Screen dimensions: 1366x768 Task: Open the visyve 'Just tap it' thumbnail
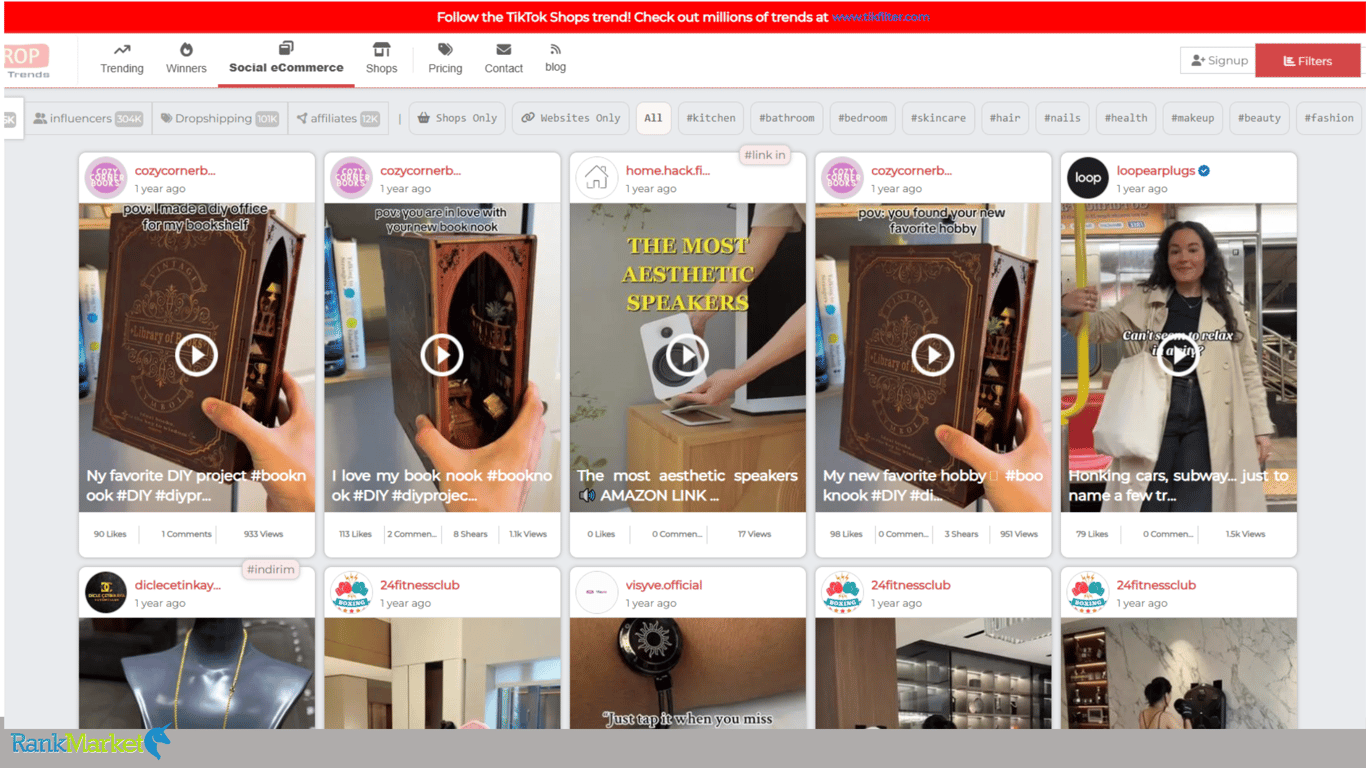point(688,673)
